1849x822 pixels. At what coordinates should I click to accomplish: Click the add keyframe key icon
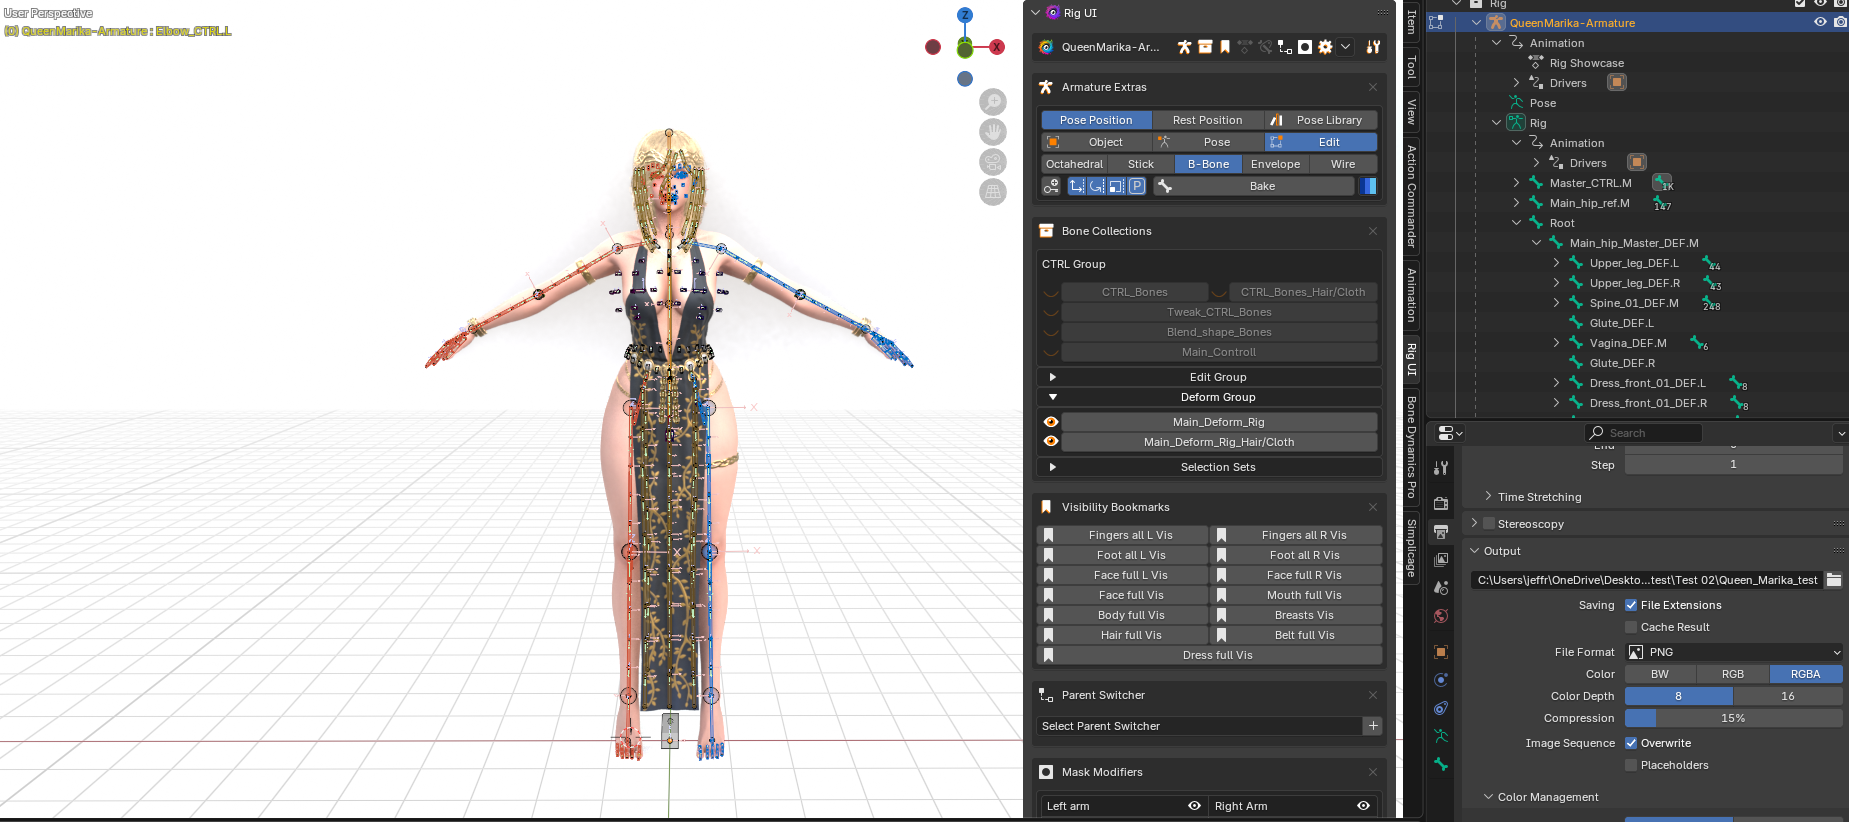1051,186
